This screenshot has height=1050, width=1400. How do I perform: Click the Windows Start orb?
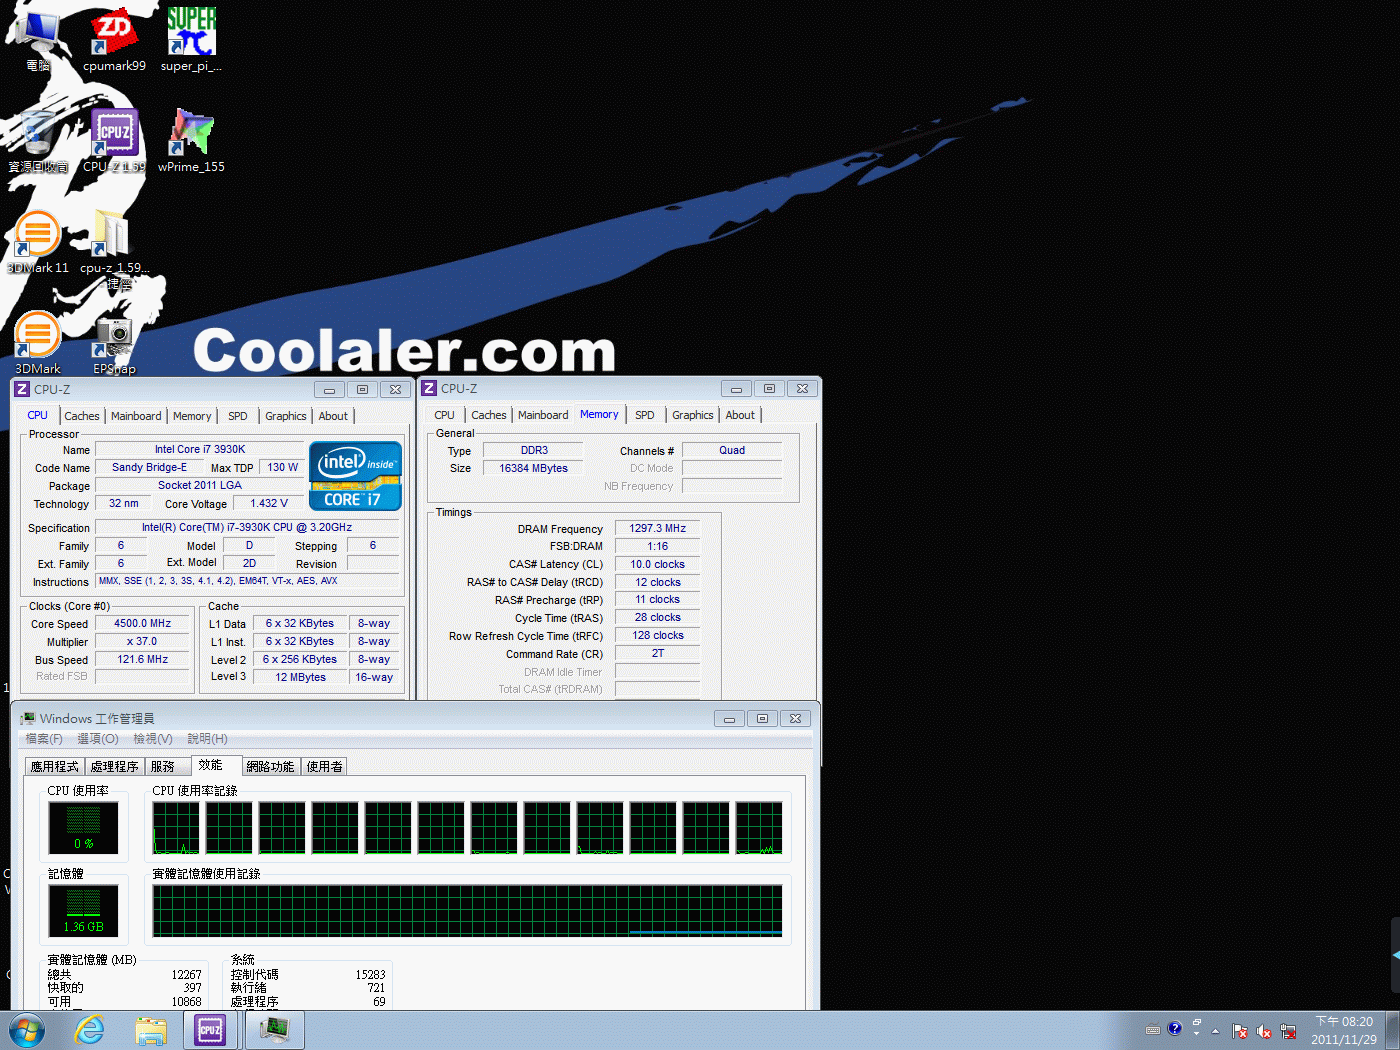[27, 1030]
